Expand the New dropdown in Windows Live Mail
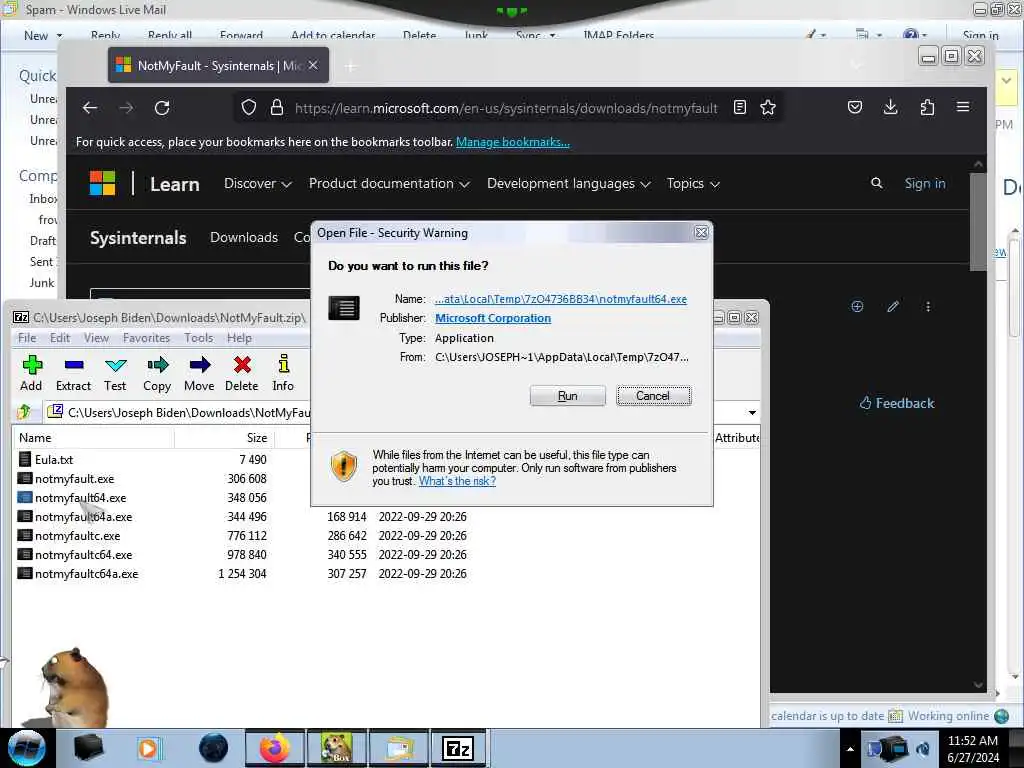 pyautogui.click(x=59, y=36)
